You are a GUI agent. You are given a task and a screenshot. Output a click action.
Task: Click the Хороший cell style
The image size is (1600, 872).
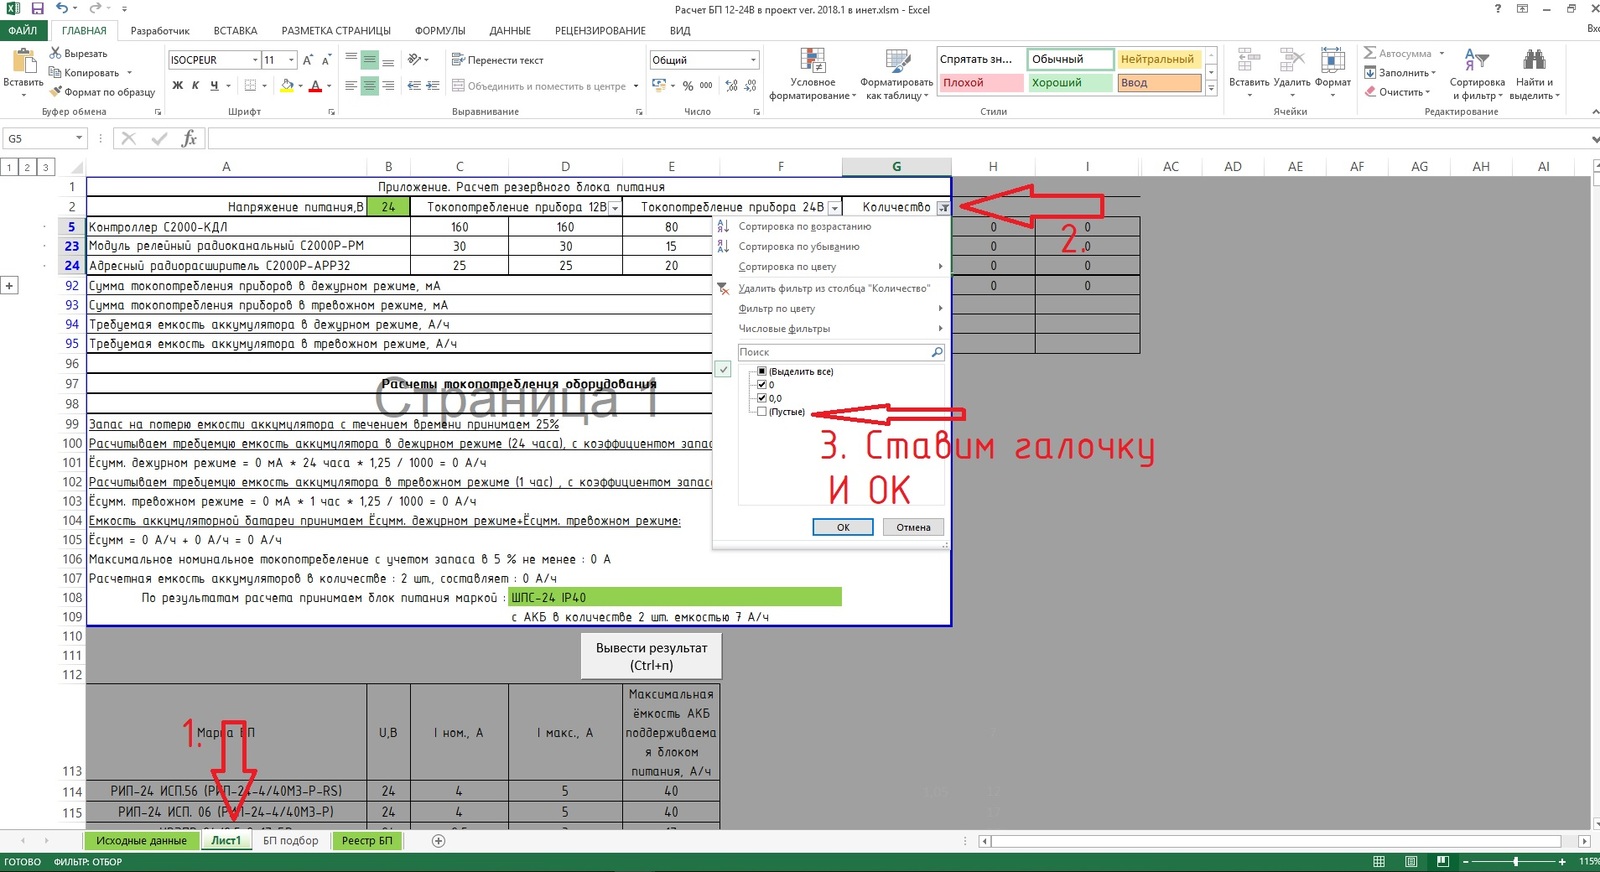pos(1070,83)
